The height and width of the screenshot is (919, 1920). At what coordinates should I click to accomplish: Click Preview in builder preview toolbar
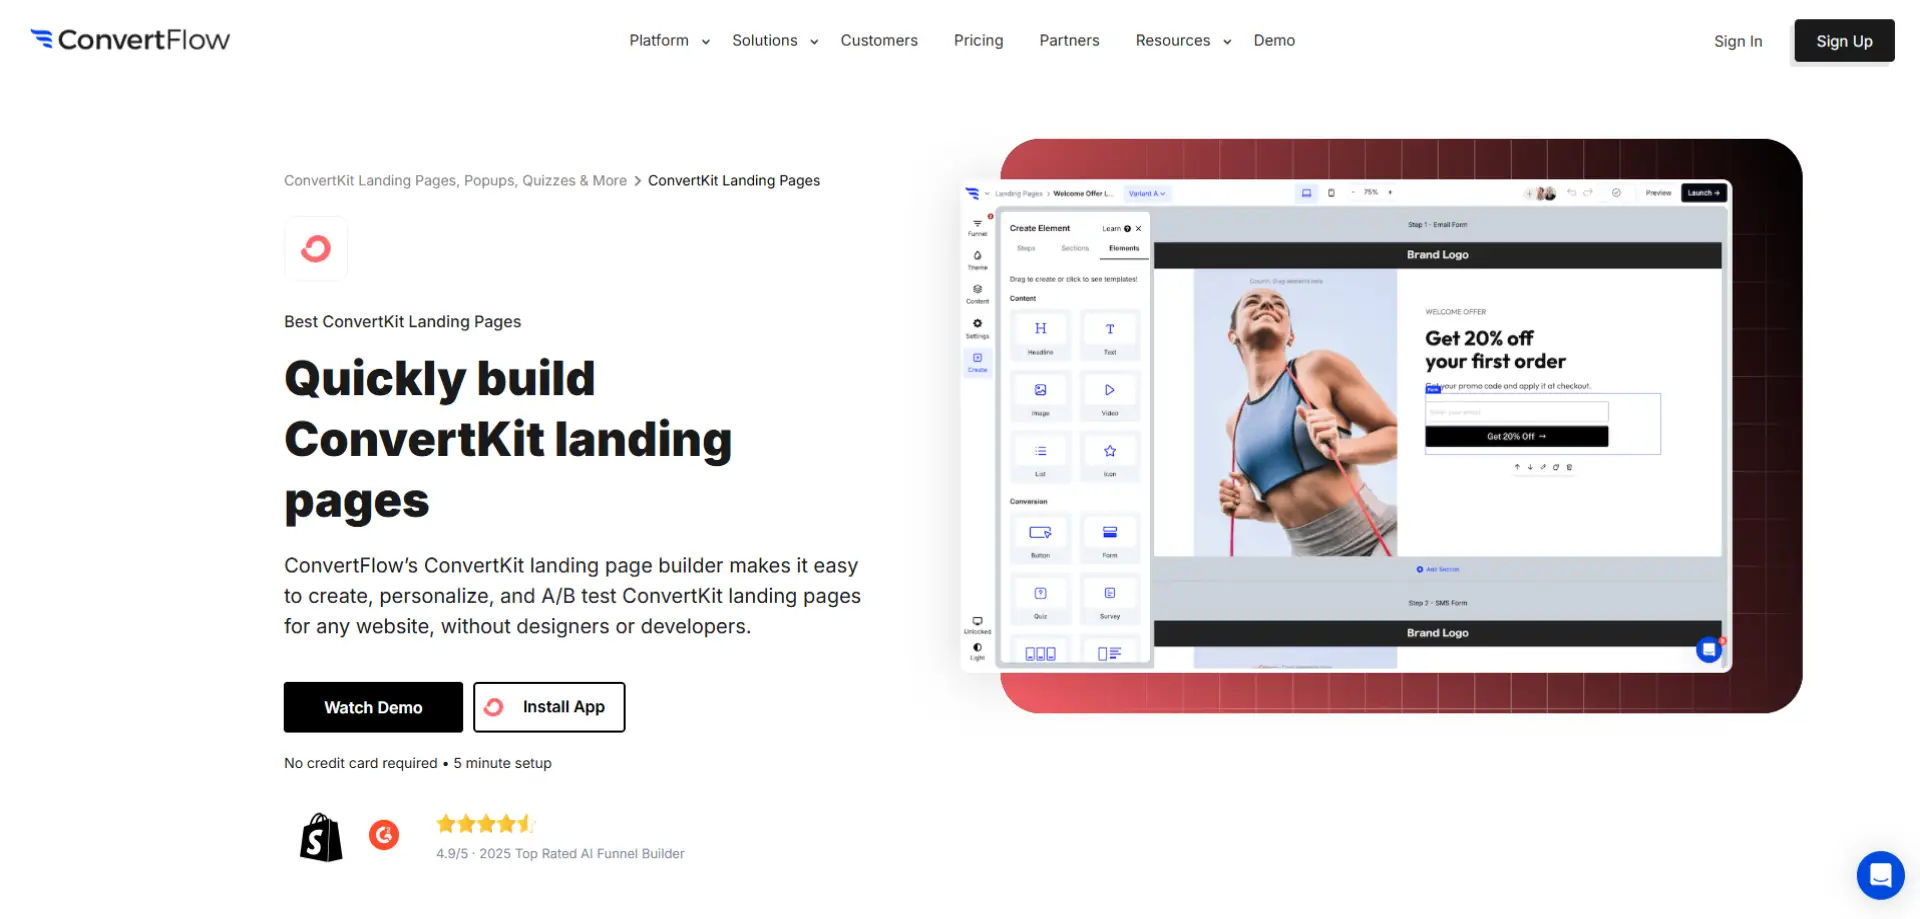click(1658, 193)
